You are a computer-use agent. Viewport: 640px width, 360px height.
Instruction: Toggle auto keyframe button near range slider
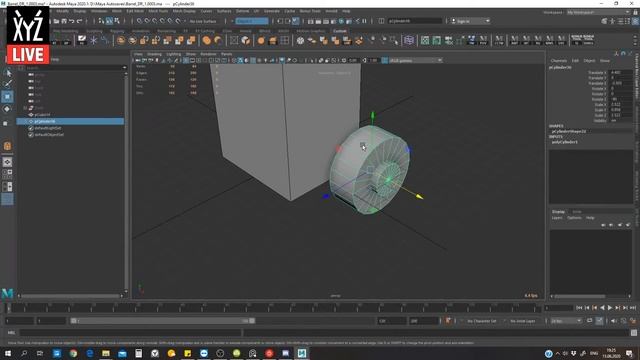tap(448, 321)
